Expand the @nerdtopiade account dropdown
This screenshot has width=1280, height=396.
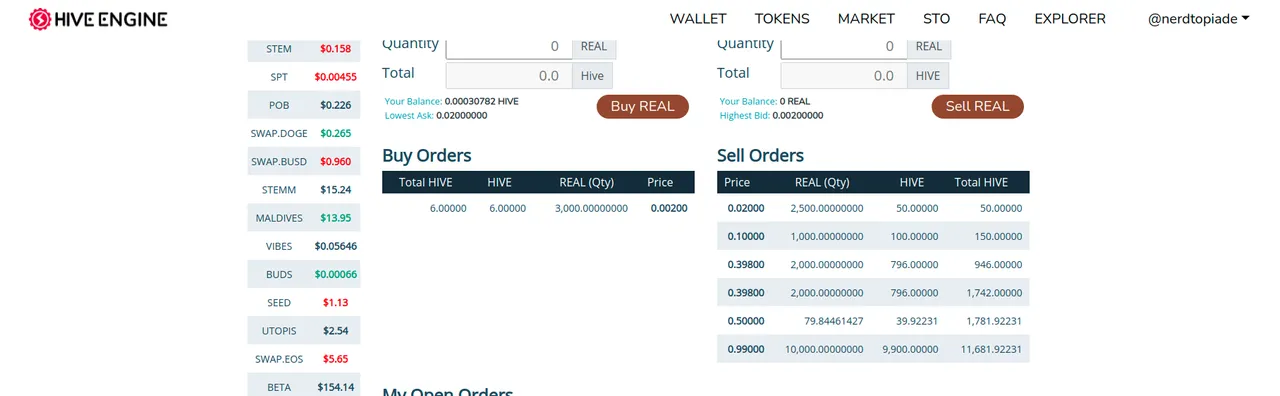point(1198,19)
